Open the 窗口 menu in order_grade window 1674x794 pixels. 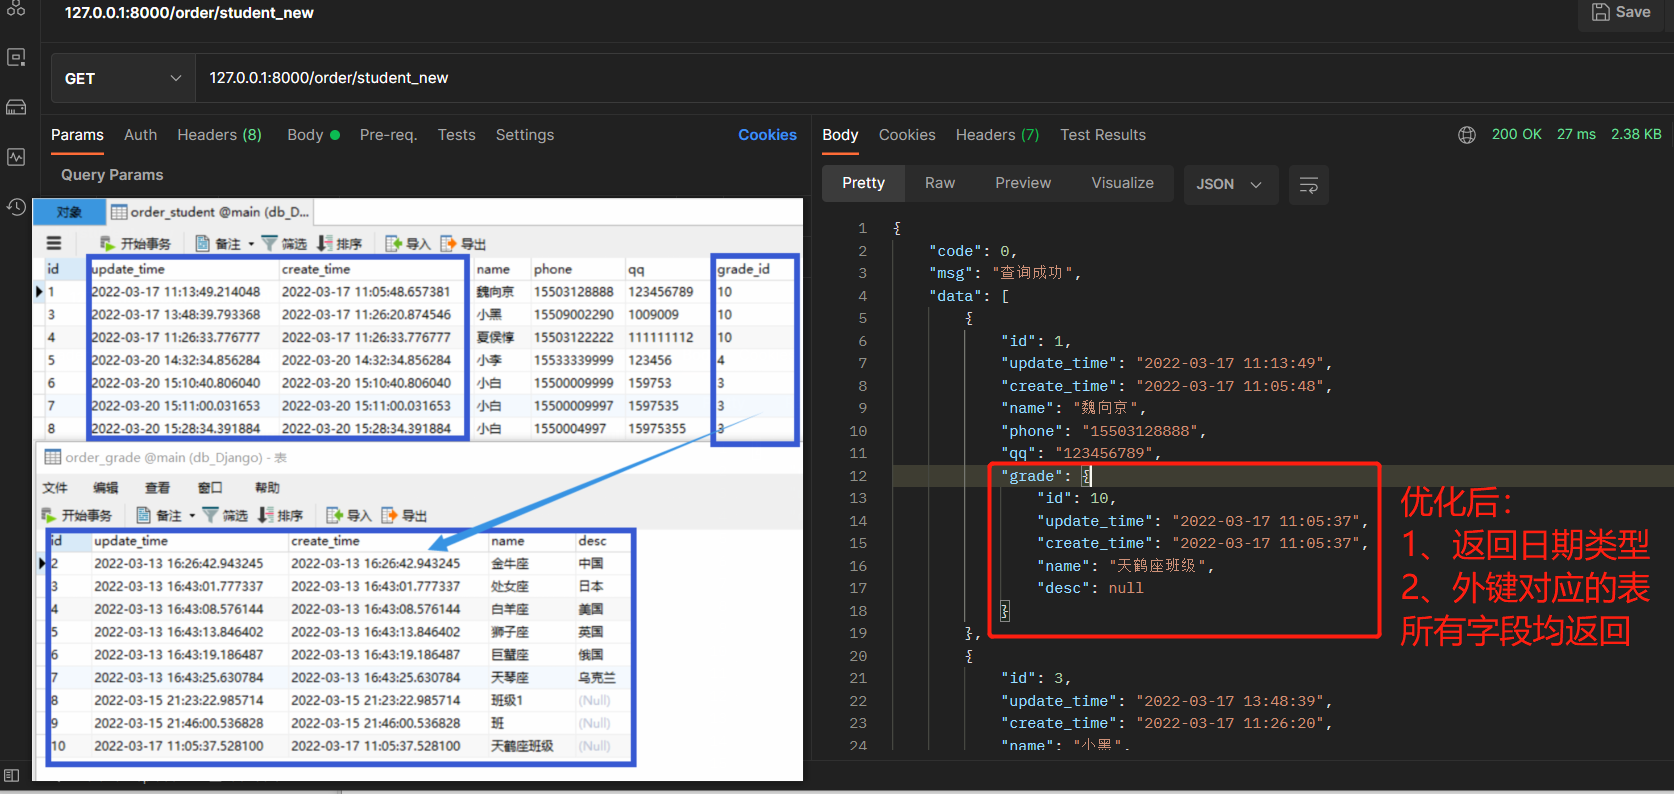point(210,488)
